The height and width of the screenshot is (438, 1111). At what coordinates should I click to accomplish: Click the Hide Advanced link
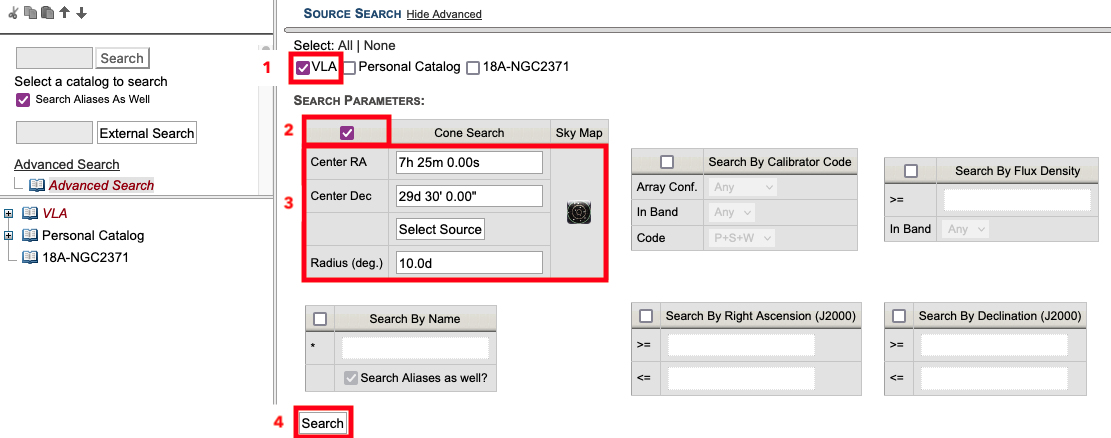coord(443,14)
